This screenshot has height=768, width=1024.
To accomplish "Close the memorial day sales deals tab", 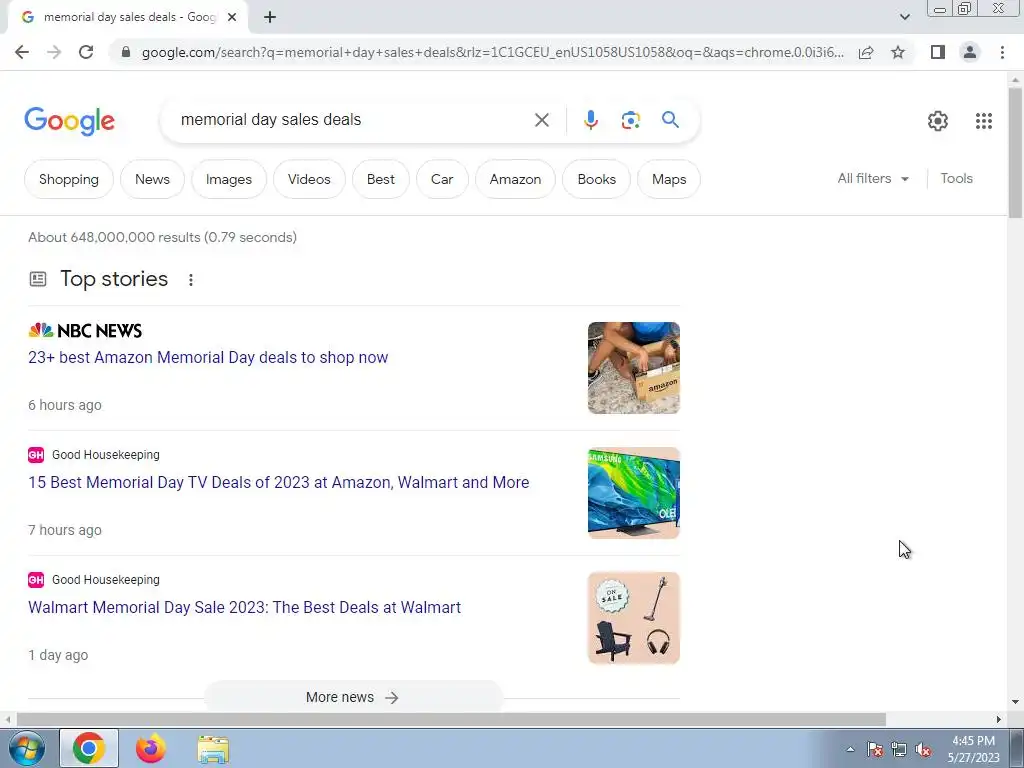I will tap(232, 18).
